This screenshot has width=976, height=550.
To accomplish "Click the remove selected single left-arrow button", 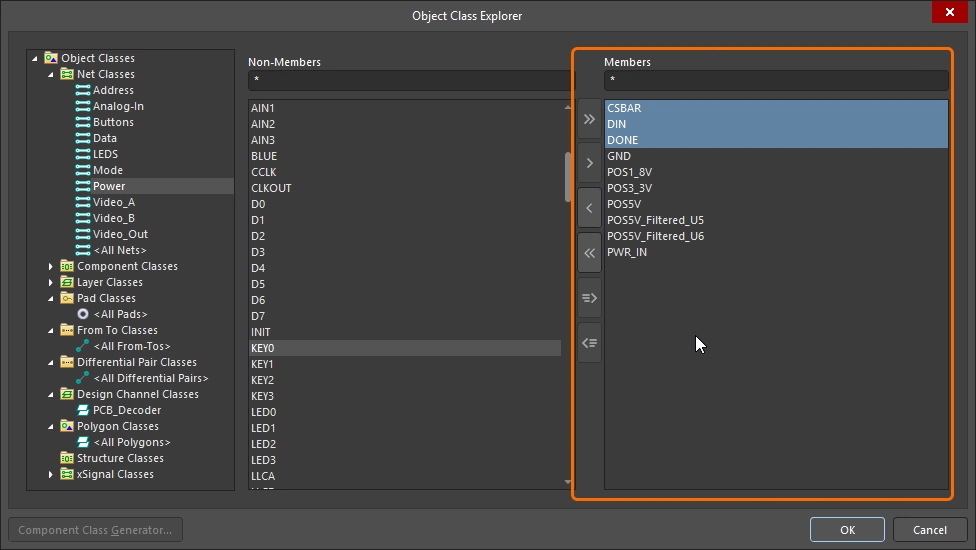I will point(589,208).
